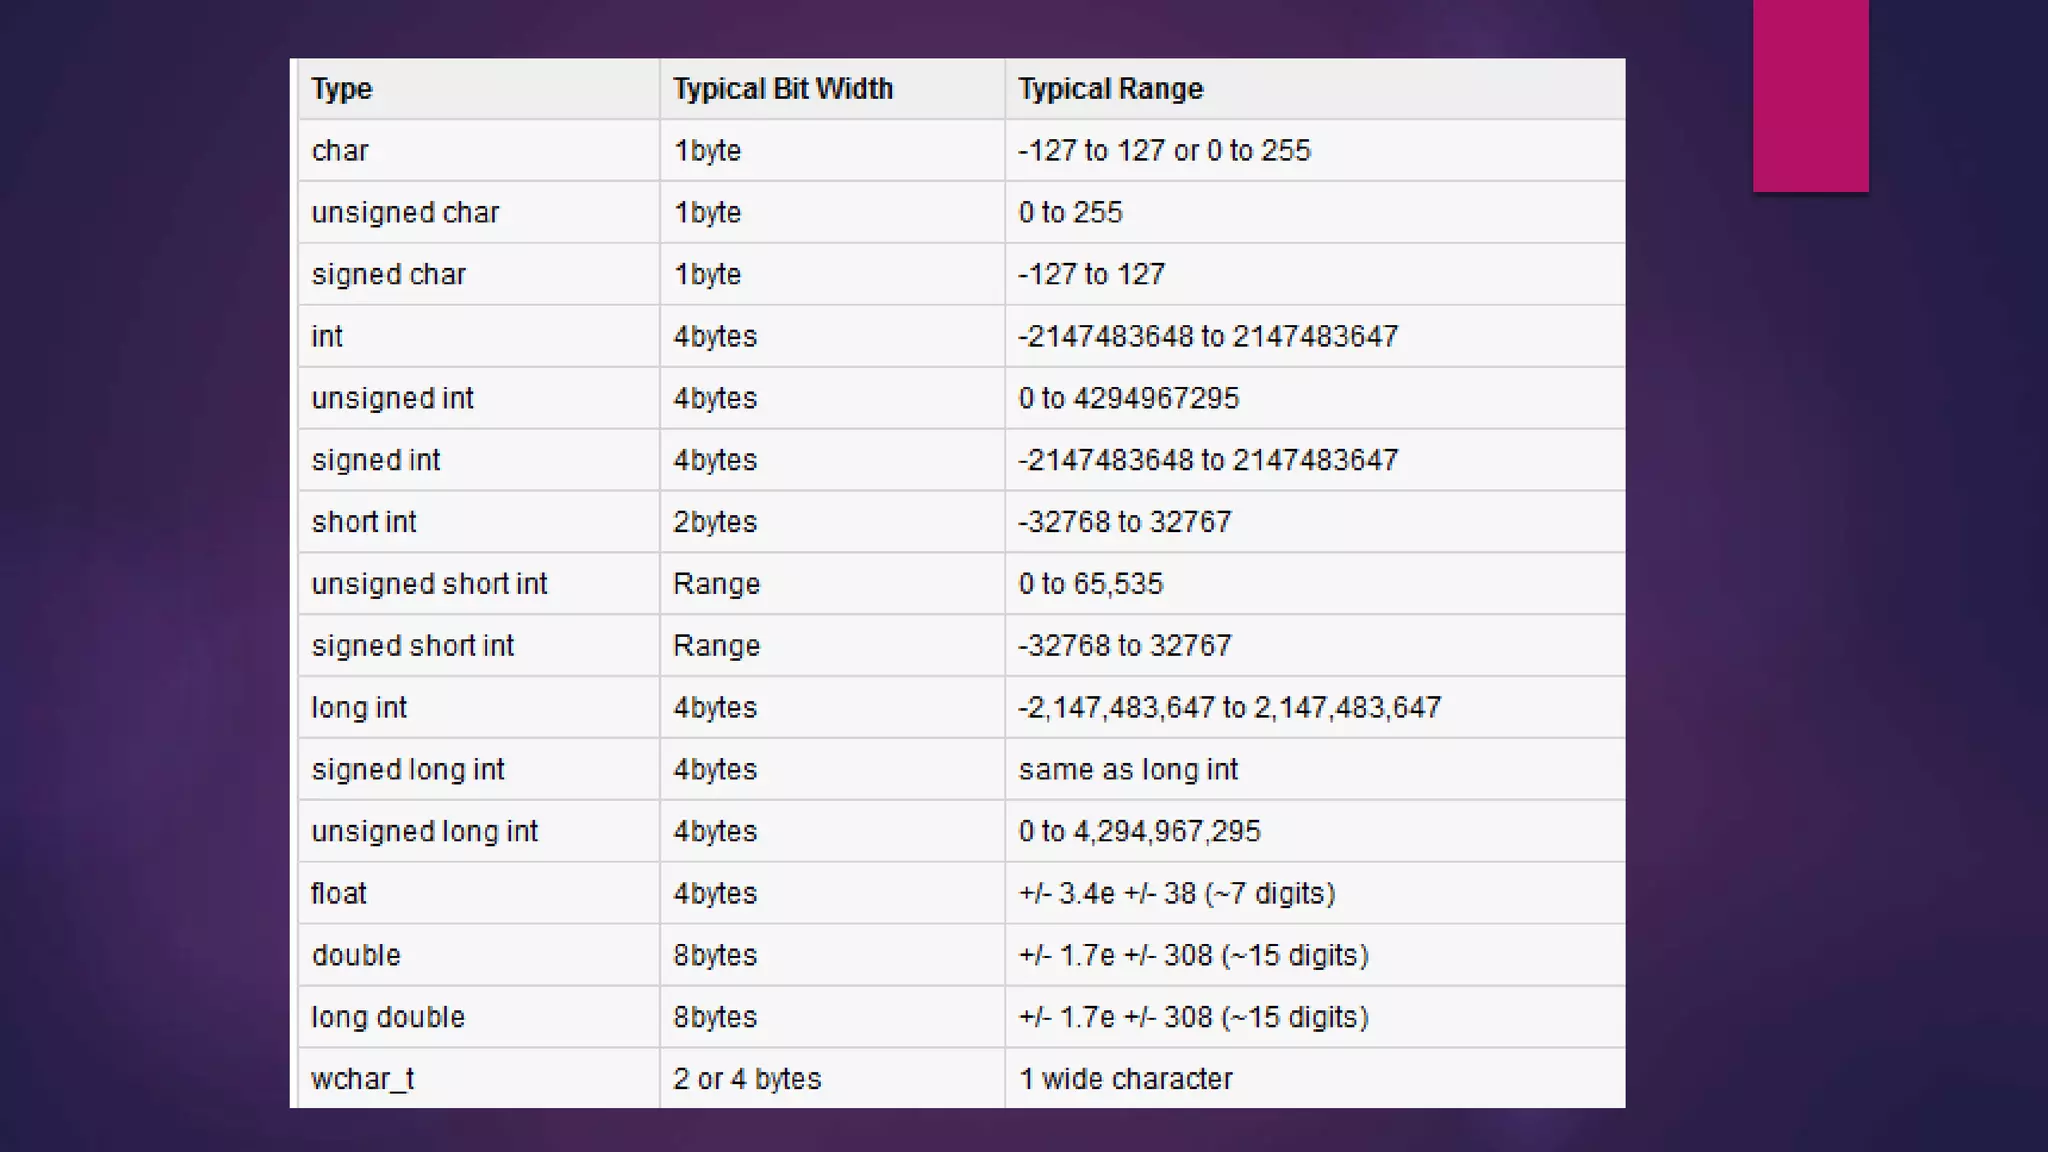2048x1152 pixels.
Task: Click the magenta rectangle at the top right
Action: (x=1810, y=95)
